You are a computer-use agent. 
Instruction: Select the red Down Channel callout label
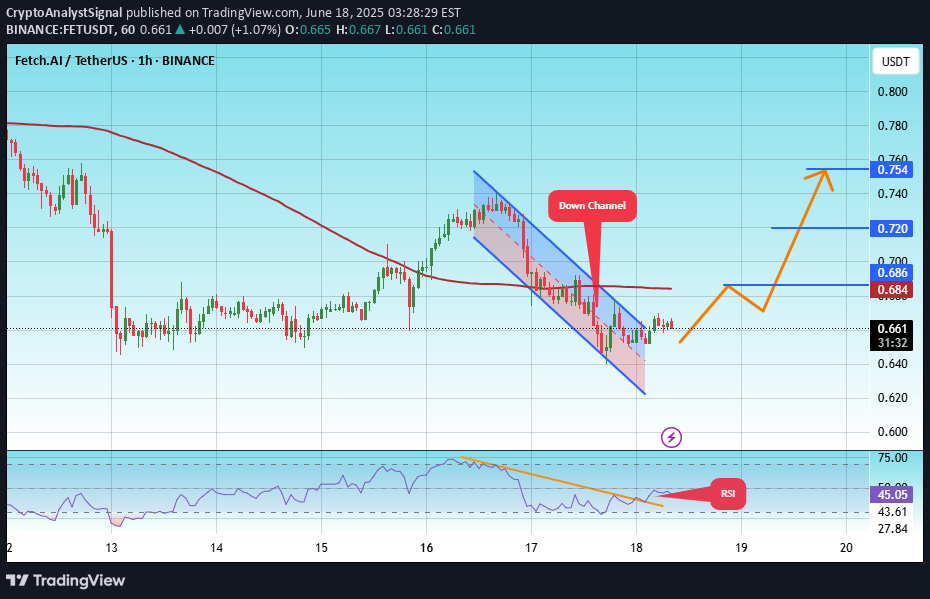592,206
